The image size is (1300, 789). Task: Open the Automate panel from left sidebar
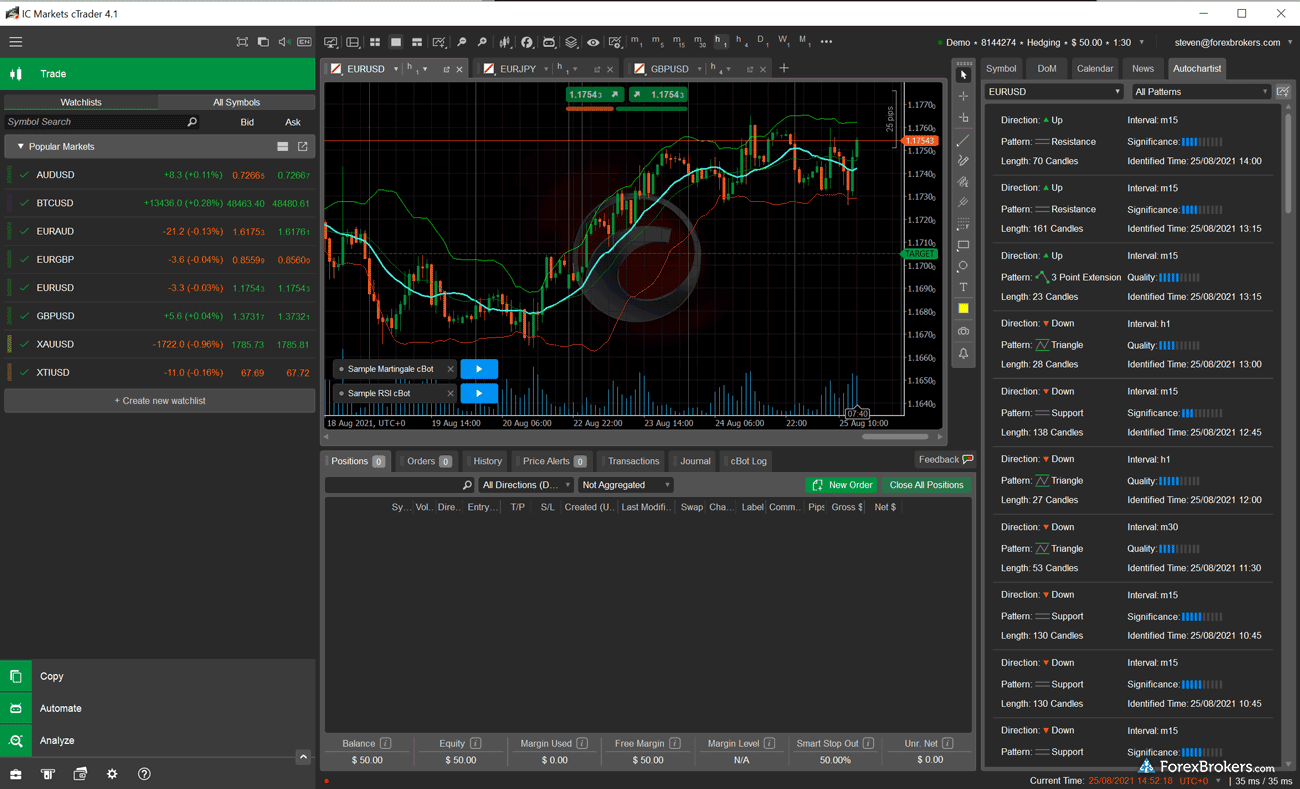pos(60,708)
